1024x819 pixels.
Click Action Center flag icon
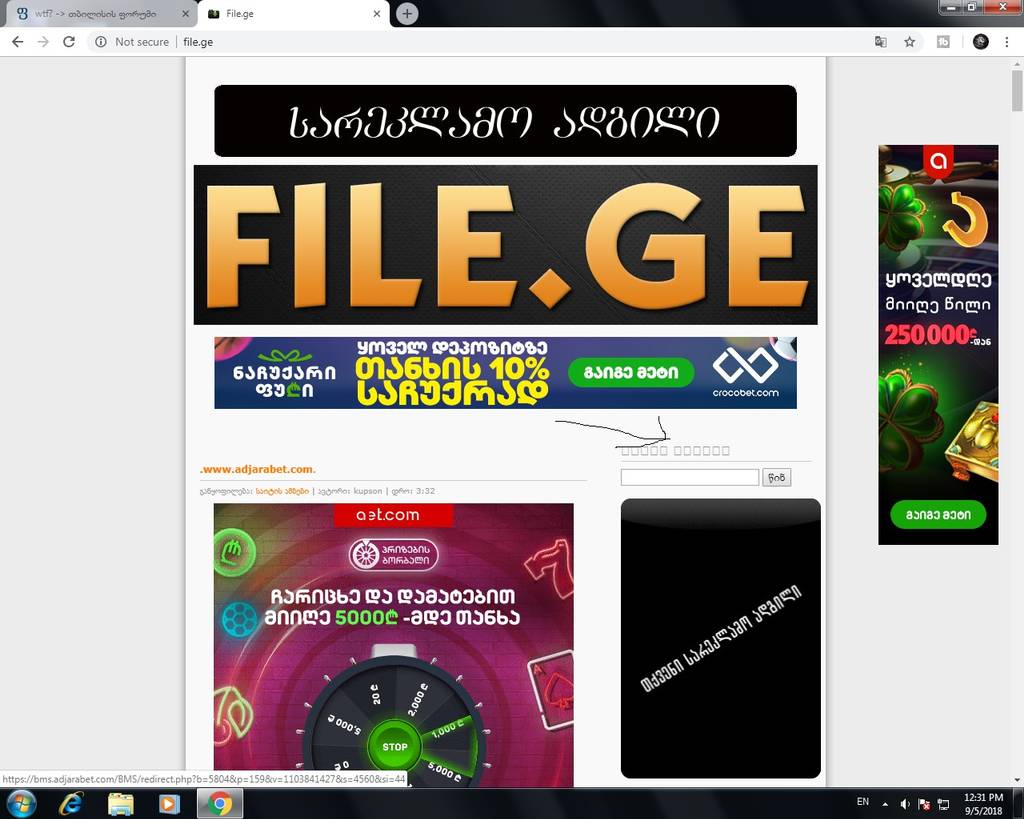[x=924, y=804]
